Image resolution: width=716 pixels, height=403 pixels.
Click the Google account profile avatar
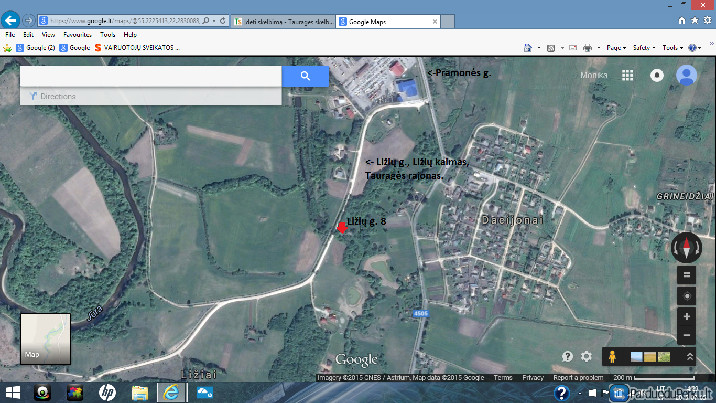(x=686, y=75)
